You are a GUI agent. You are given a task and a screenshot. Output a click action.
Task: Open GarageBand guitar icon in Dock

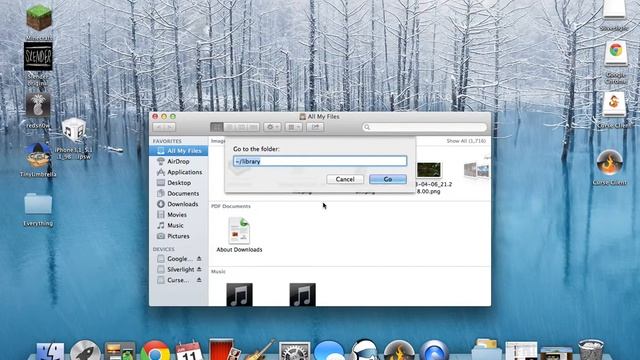coord(260,351)
